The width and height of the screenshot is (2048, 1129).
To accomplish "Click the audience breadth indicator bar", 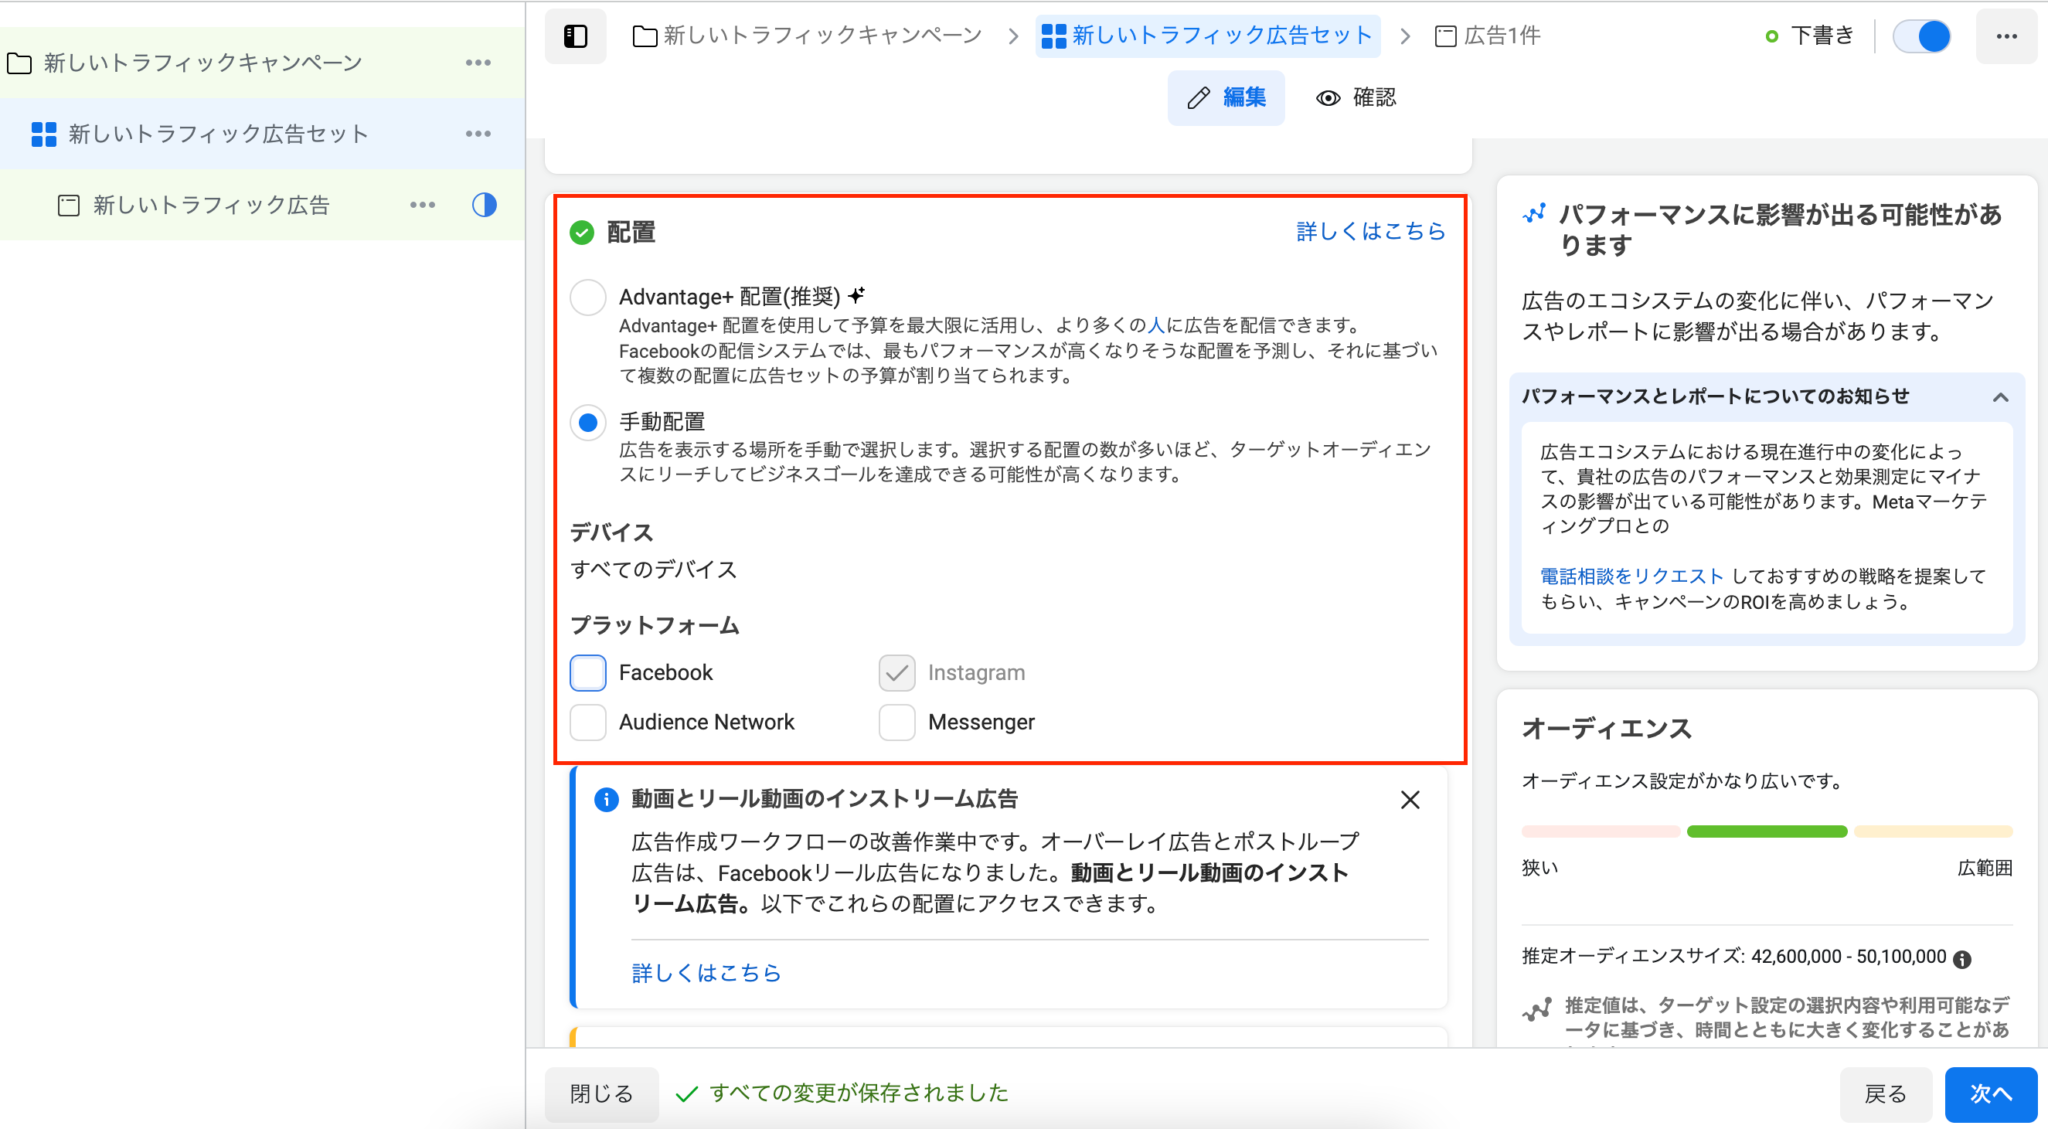I will (x=1766, y=831).
